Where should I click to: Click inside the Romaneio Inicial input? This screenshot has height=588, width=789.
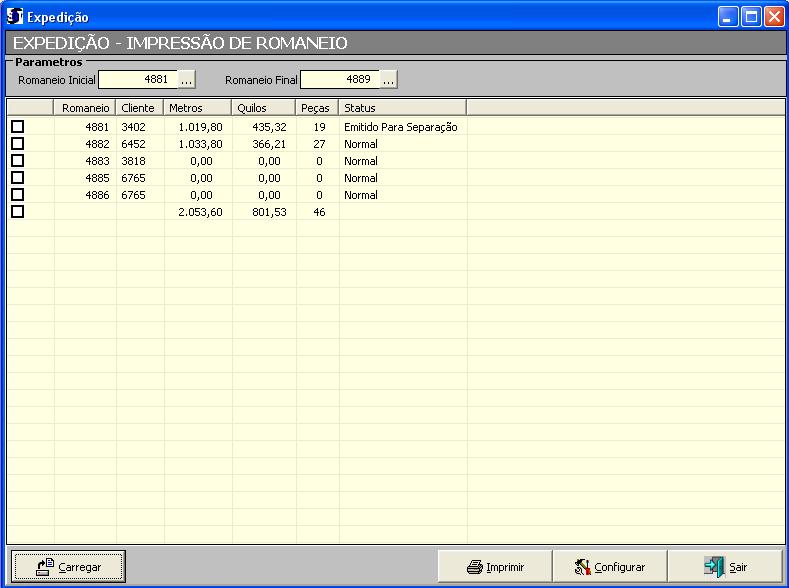[138, 80]
